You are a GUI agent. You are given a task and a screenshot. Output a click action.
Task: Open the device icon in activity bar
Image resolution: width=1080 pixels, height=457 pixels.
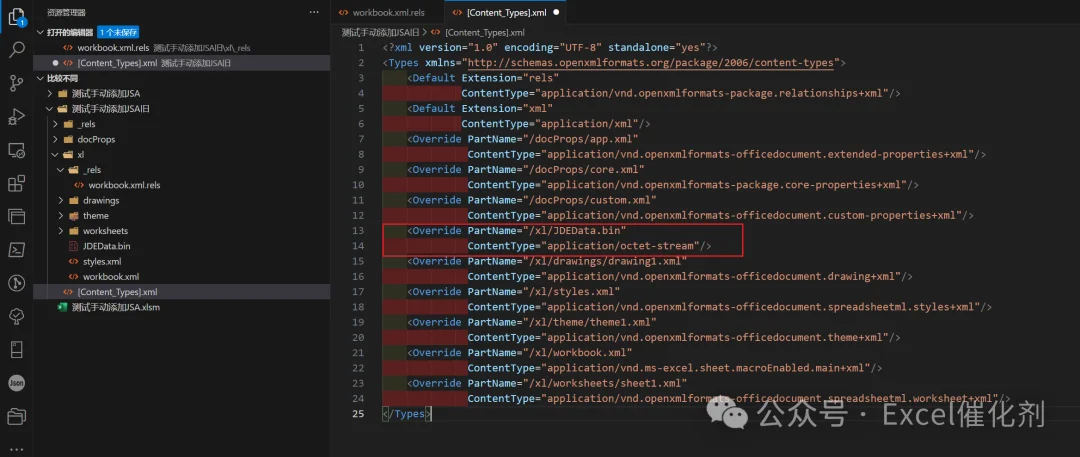[17, 349]
